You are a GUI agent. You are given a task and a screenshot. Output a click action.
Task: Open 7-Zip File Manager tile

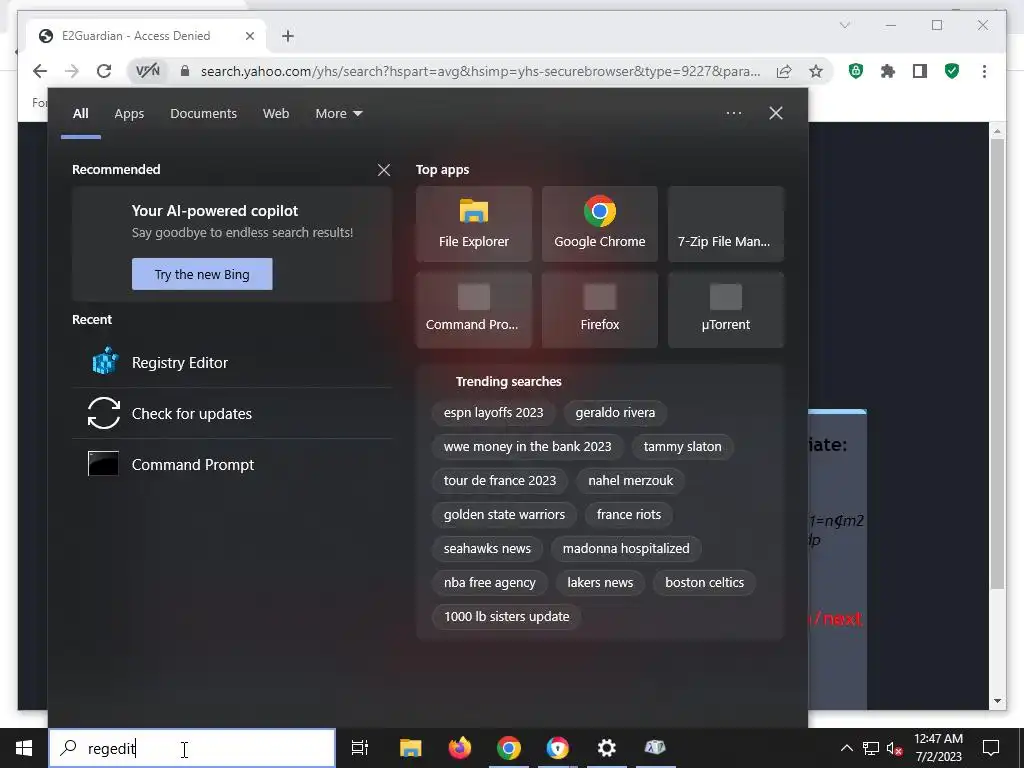tap(726, 224)
